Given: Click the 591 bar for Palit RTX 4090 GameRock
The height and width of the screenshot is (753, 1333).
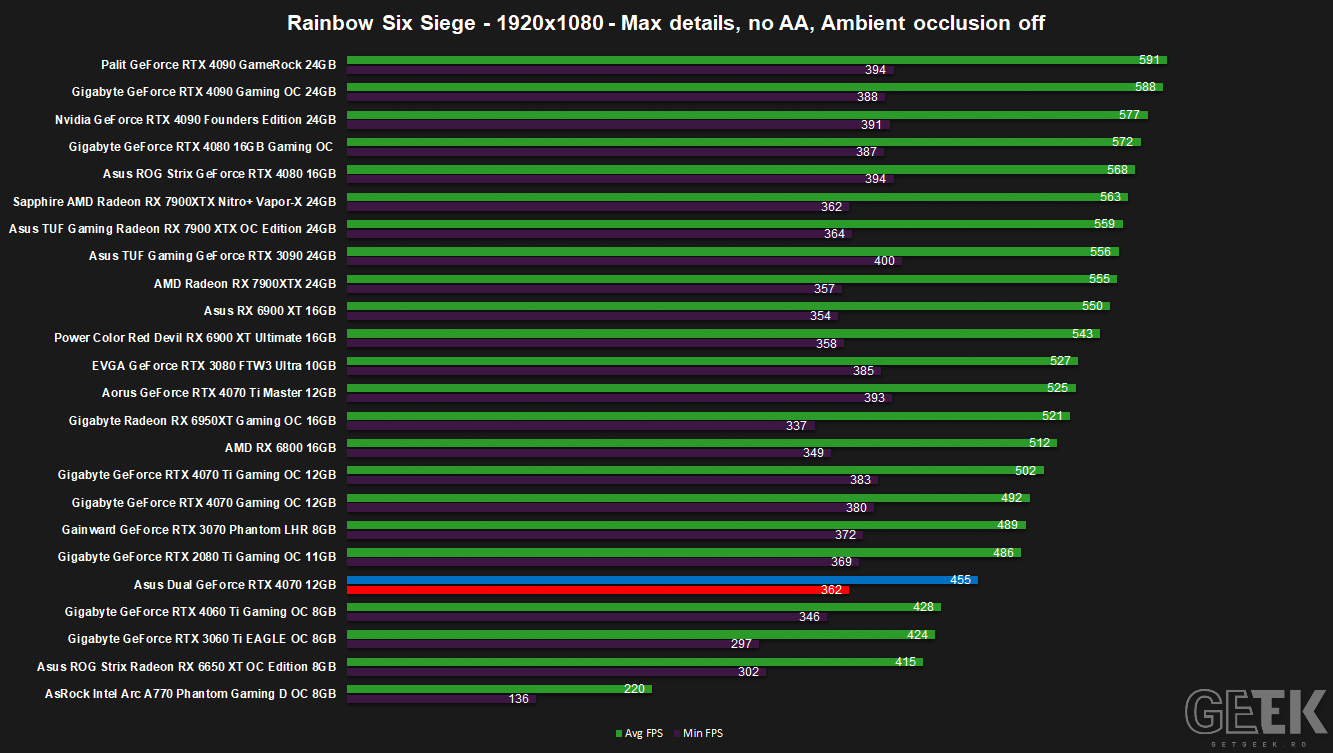Looking at the screenshot, I should click(x=757, y=60).
